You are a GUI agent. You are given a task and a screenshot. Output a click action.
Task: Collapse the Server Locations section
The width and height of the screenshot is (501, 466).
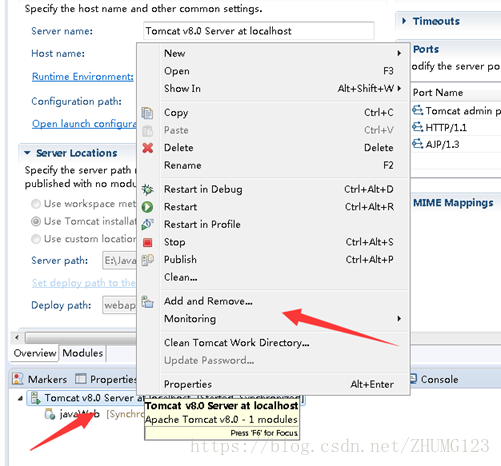pos(27,153)
